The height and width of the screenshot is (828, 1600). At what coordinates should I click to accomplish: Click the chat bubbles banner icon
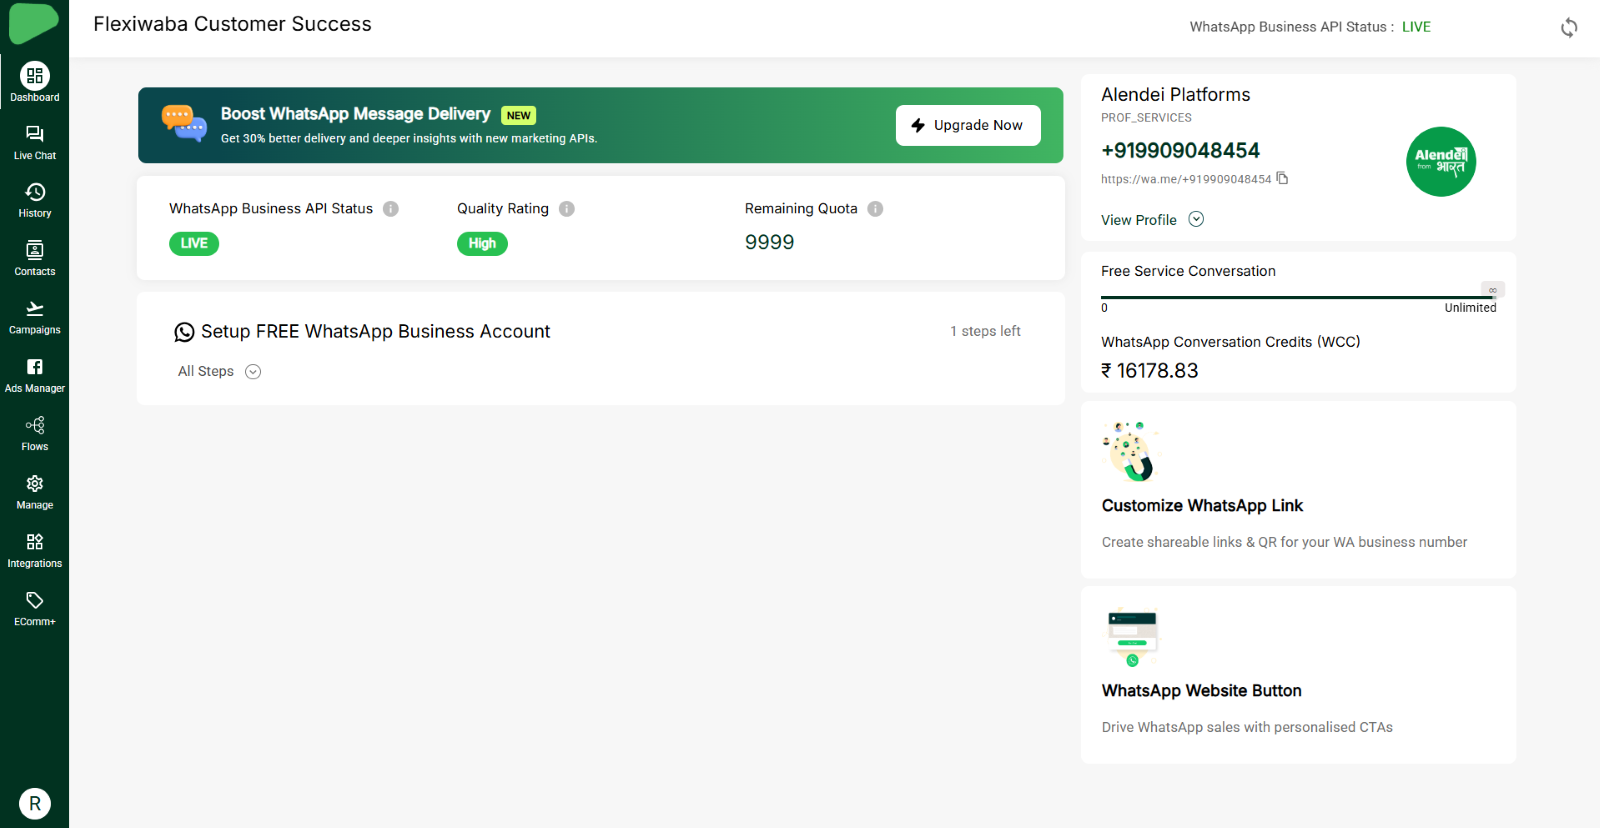click(184, 124)
